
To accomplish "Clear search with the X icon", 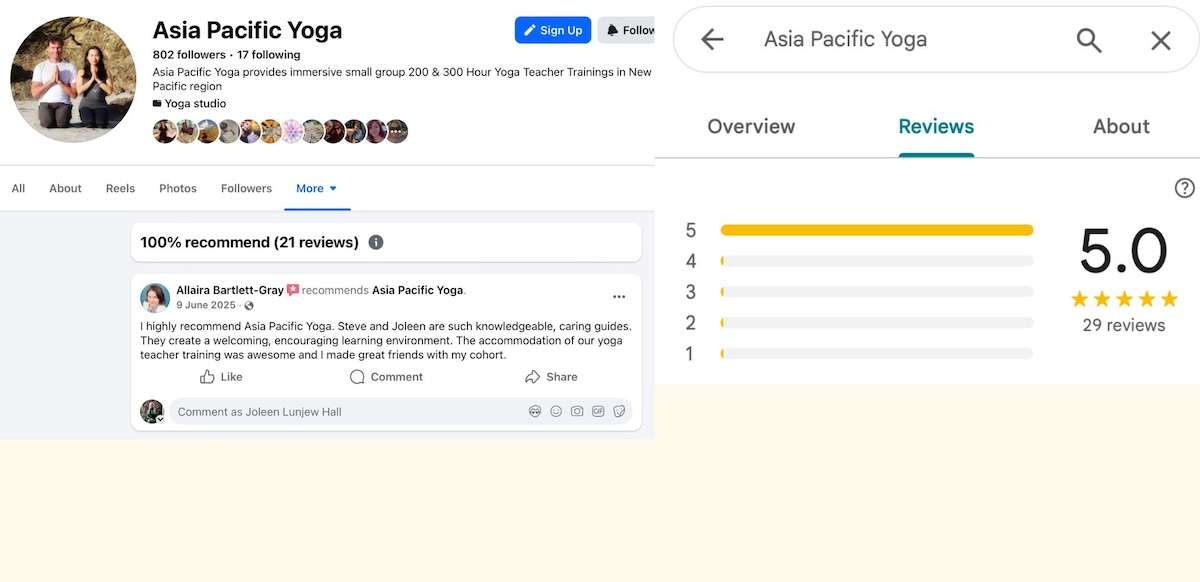I will [x=1160, y=40].
